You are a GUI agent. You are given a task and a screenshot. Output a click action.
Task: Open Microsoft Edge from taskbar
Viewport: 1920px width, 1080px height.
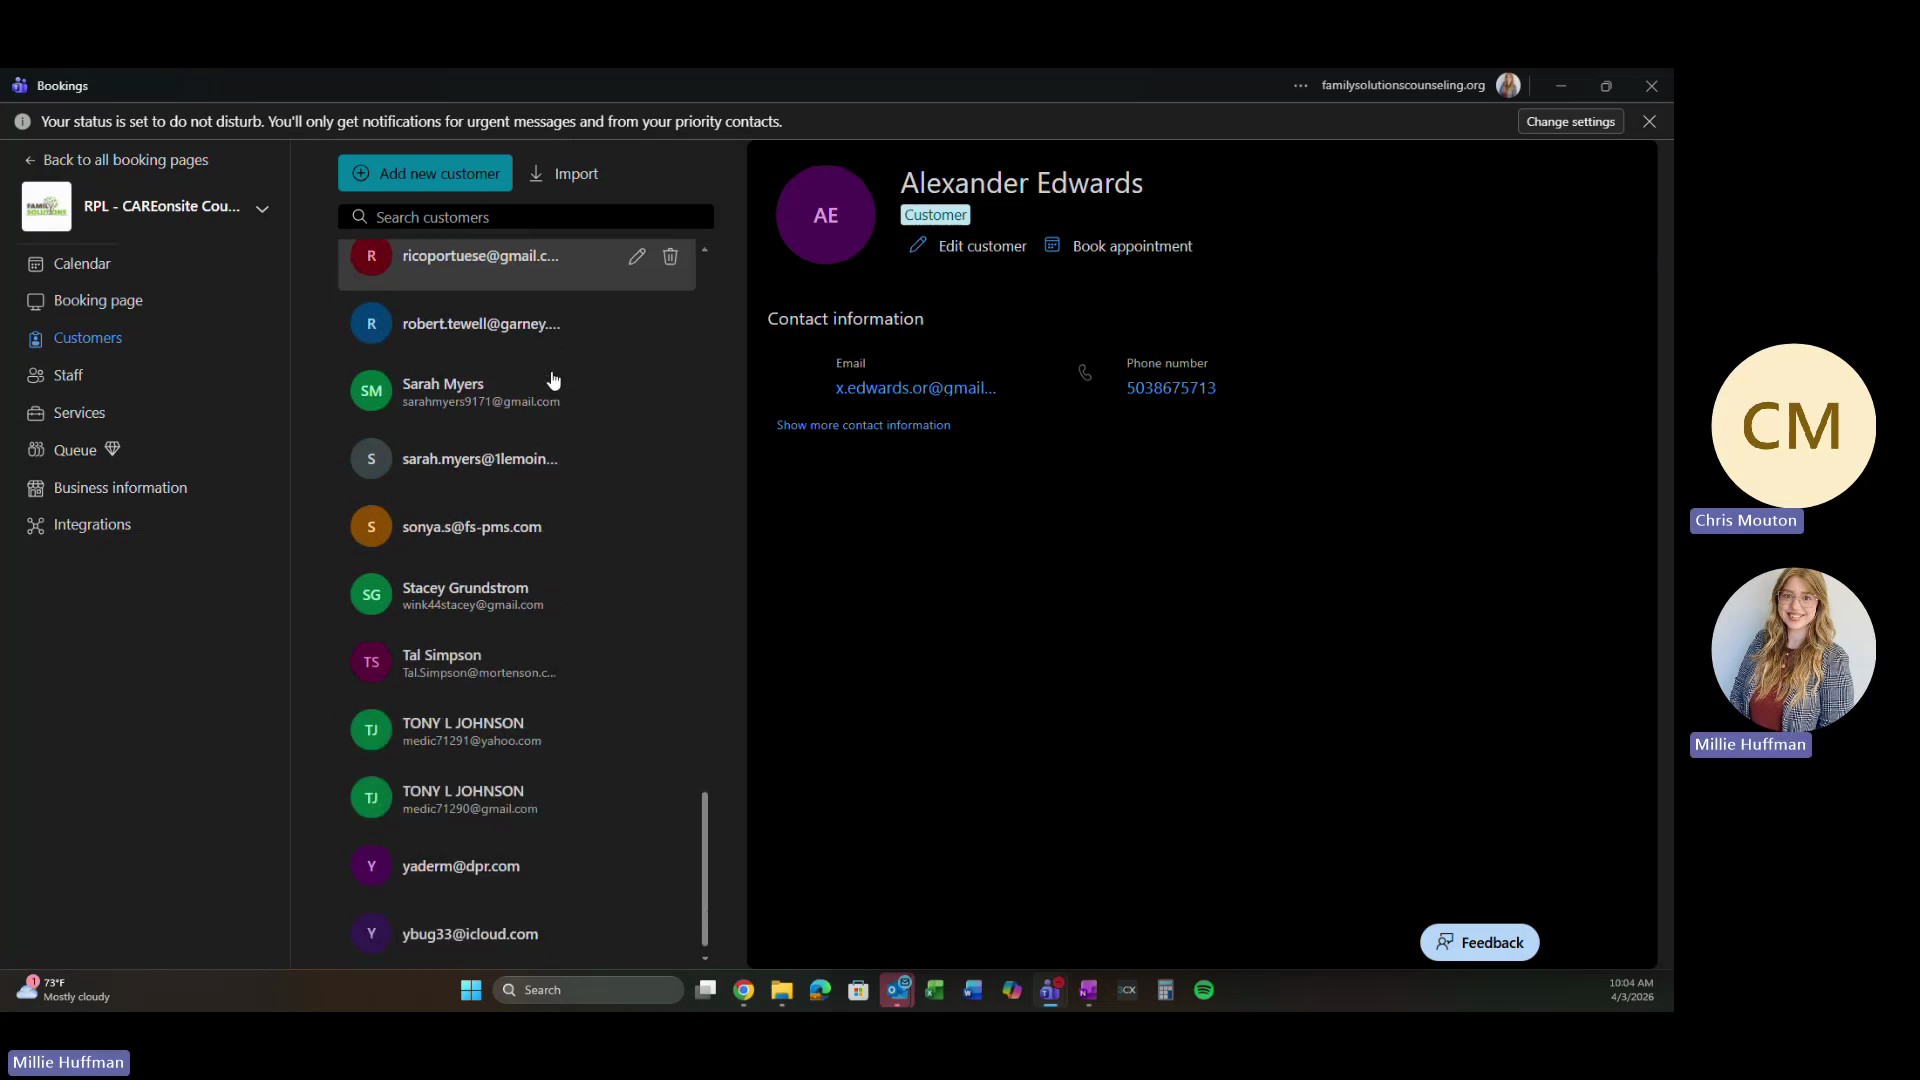(x=820, y=990)
